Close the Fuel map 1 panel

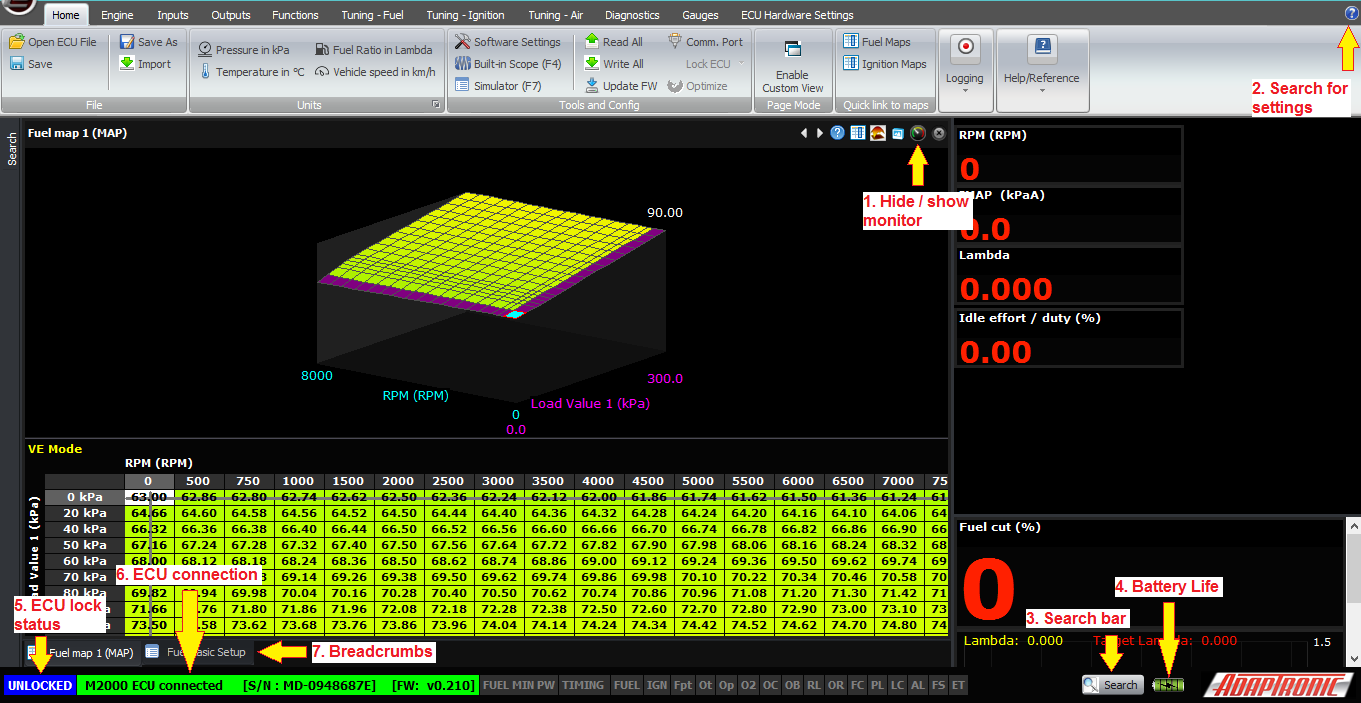[x=939, y=133]
